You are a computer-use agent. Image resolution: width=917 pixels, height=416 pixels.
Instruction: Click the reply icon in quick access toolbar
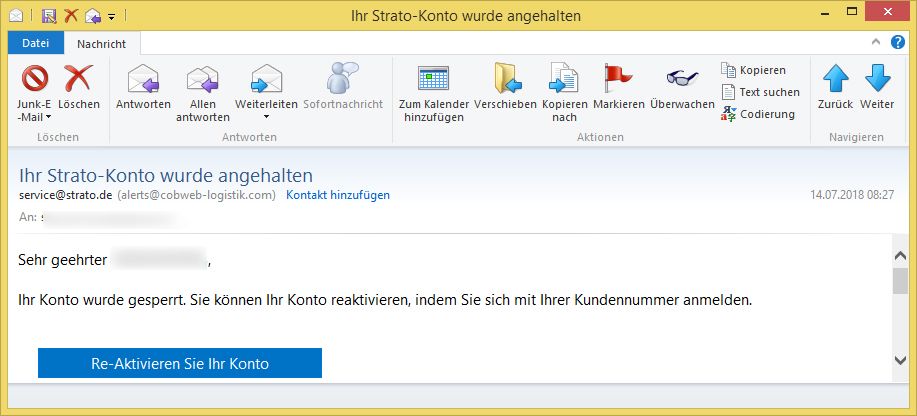92,16
